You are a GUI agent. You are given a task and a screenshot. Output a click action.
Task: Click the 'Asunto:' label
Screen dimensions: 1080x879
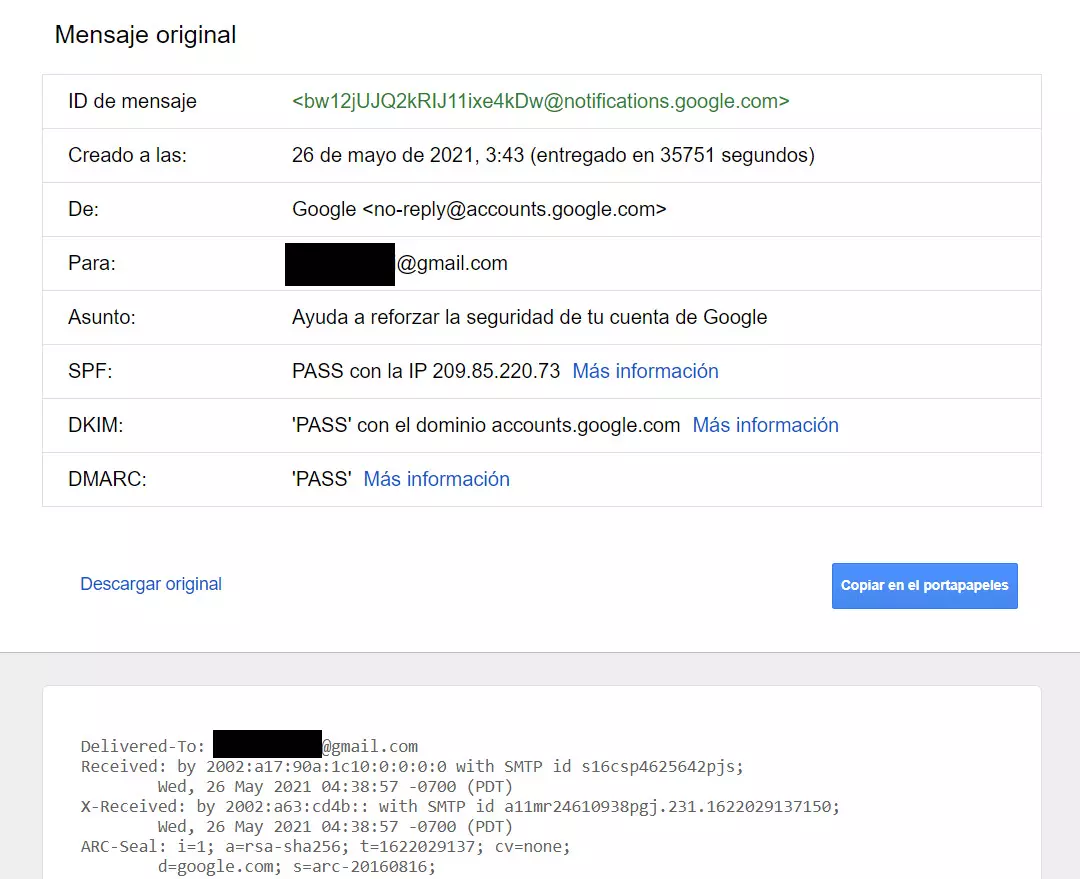pyautogui.click(x=102, y=317)
